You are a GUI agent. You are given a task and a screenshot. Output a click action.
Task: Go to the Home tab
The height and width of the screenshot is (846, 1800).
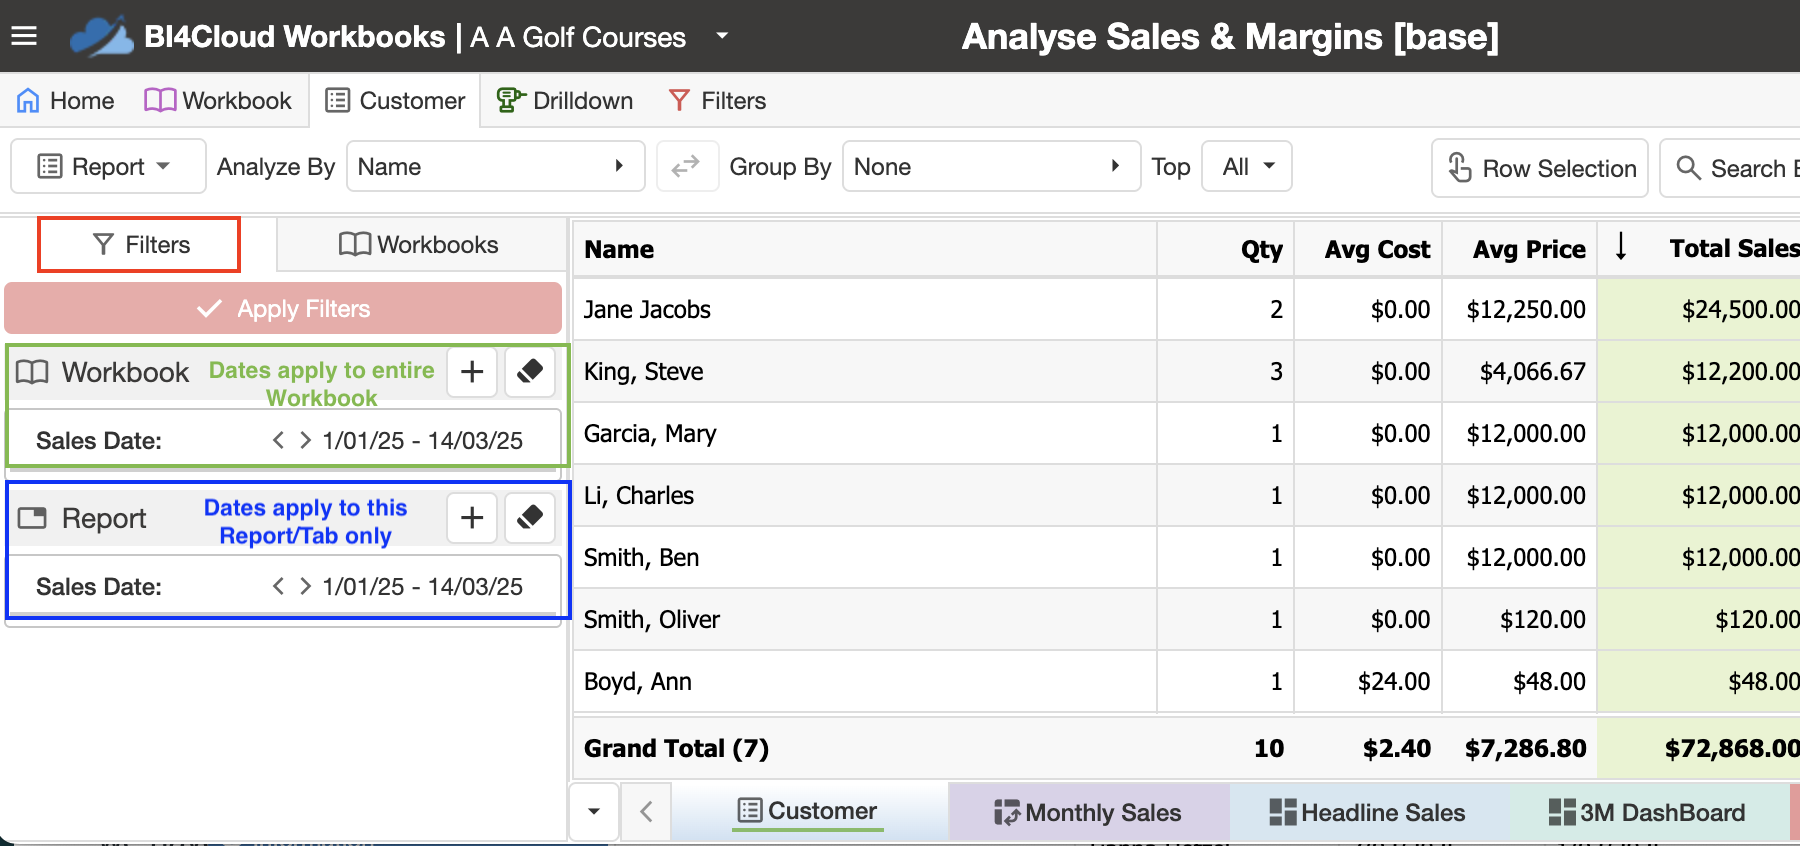tap(66, 101)
